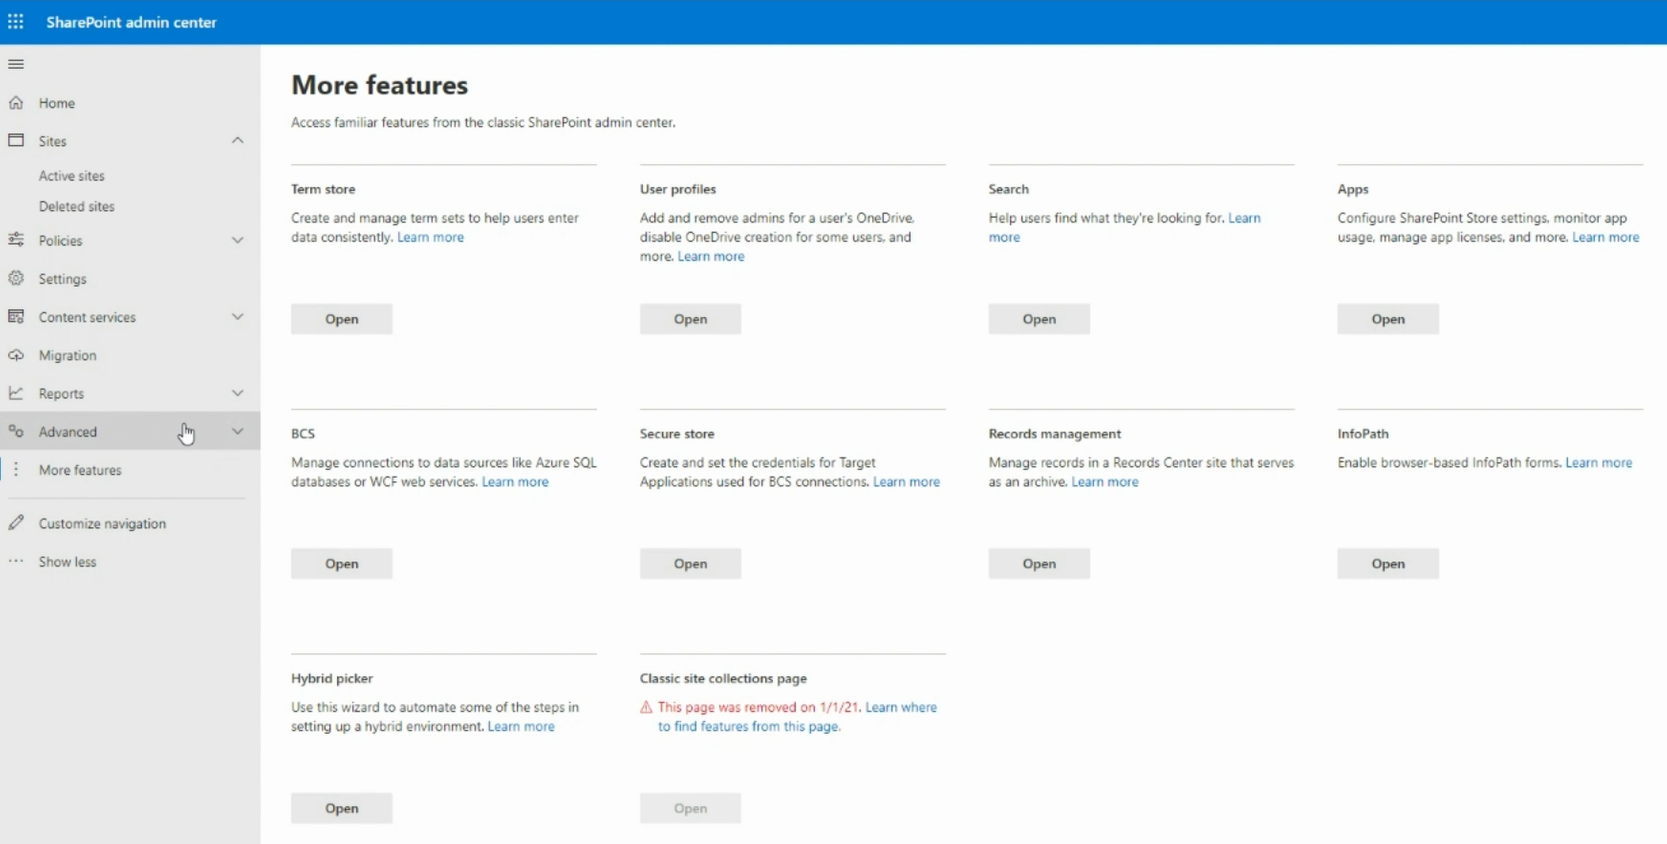The height and width of the screenshot is (844, 1667).
Task: Click the Home house icon
Action: 16,102
